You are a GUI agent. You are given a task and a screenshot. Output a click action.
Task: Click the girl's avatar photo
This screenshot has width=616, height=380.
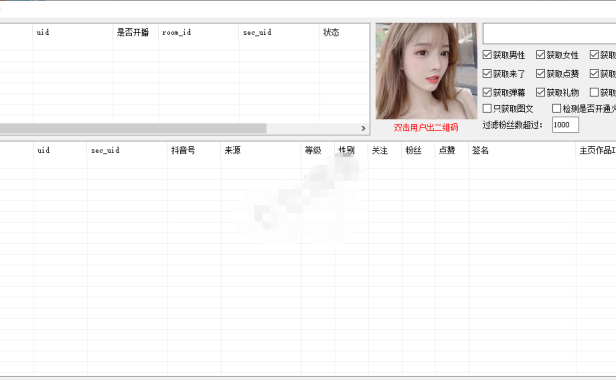[x=426, y=71]
